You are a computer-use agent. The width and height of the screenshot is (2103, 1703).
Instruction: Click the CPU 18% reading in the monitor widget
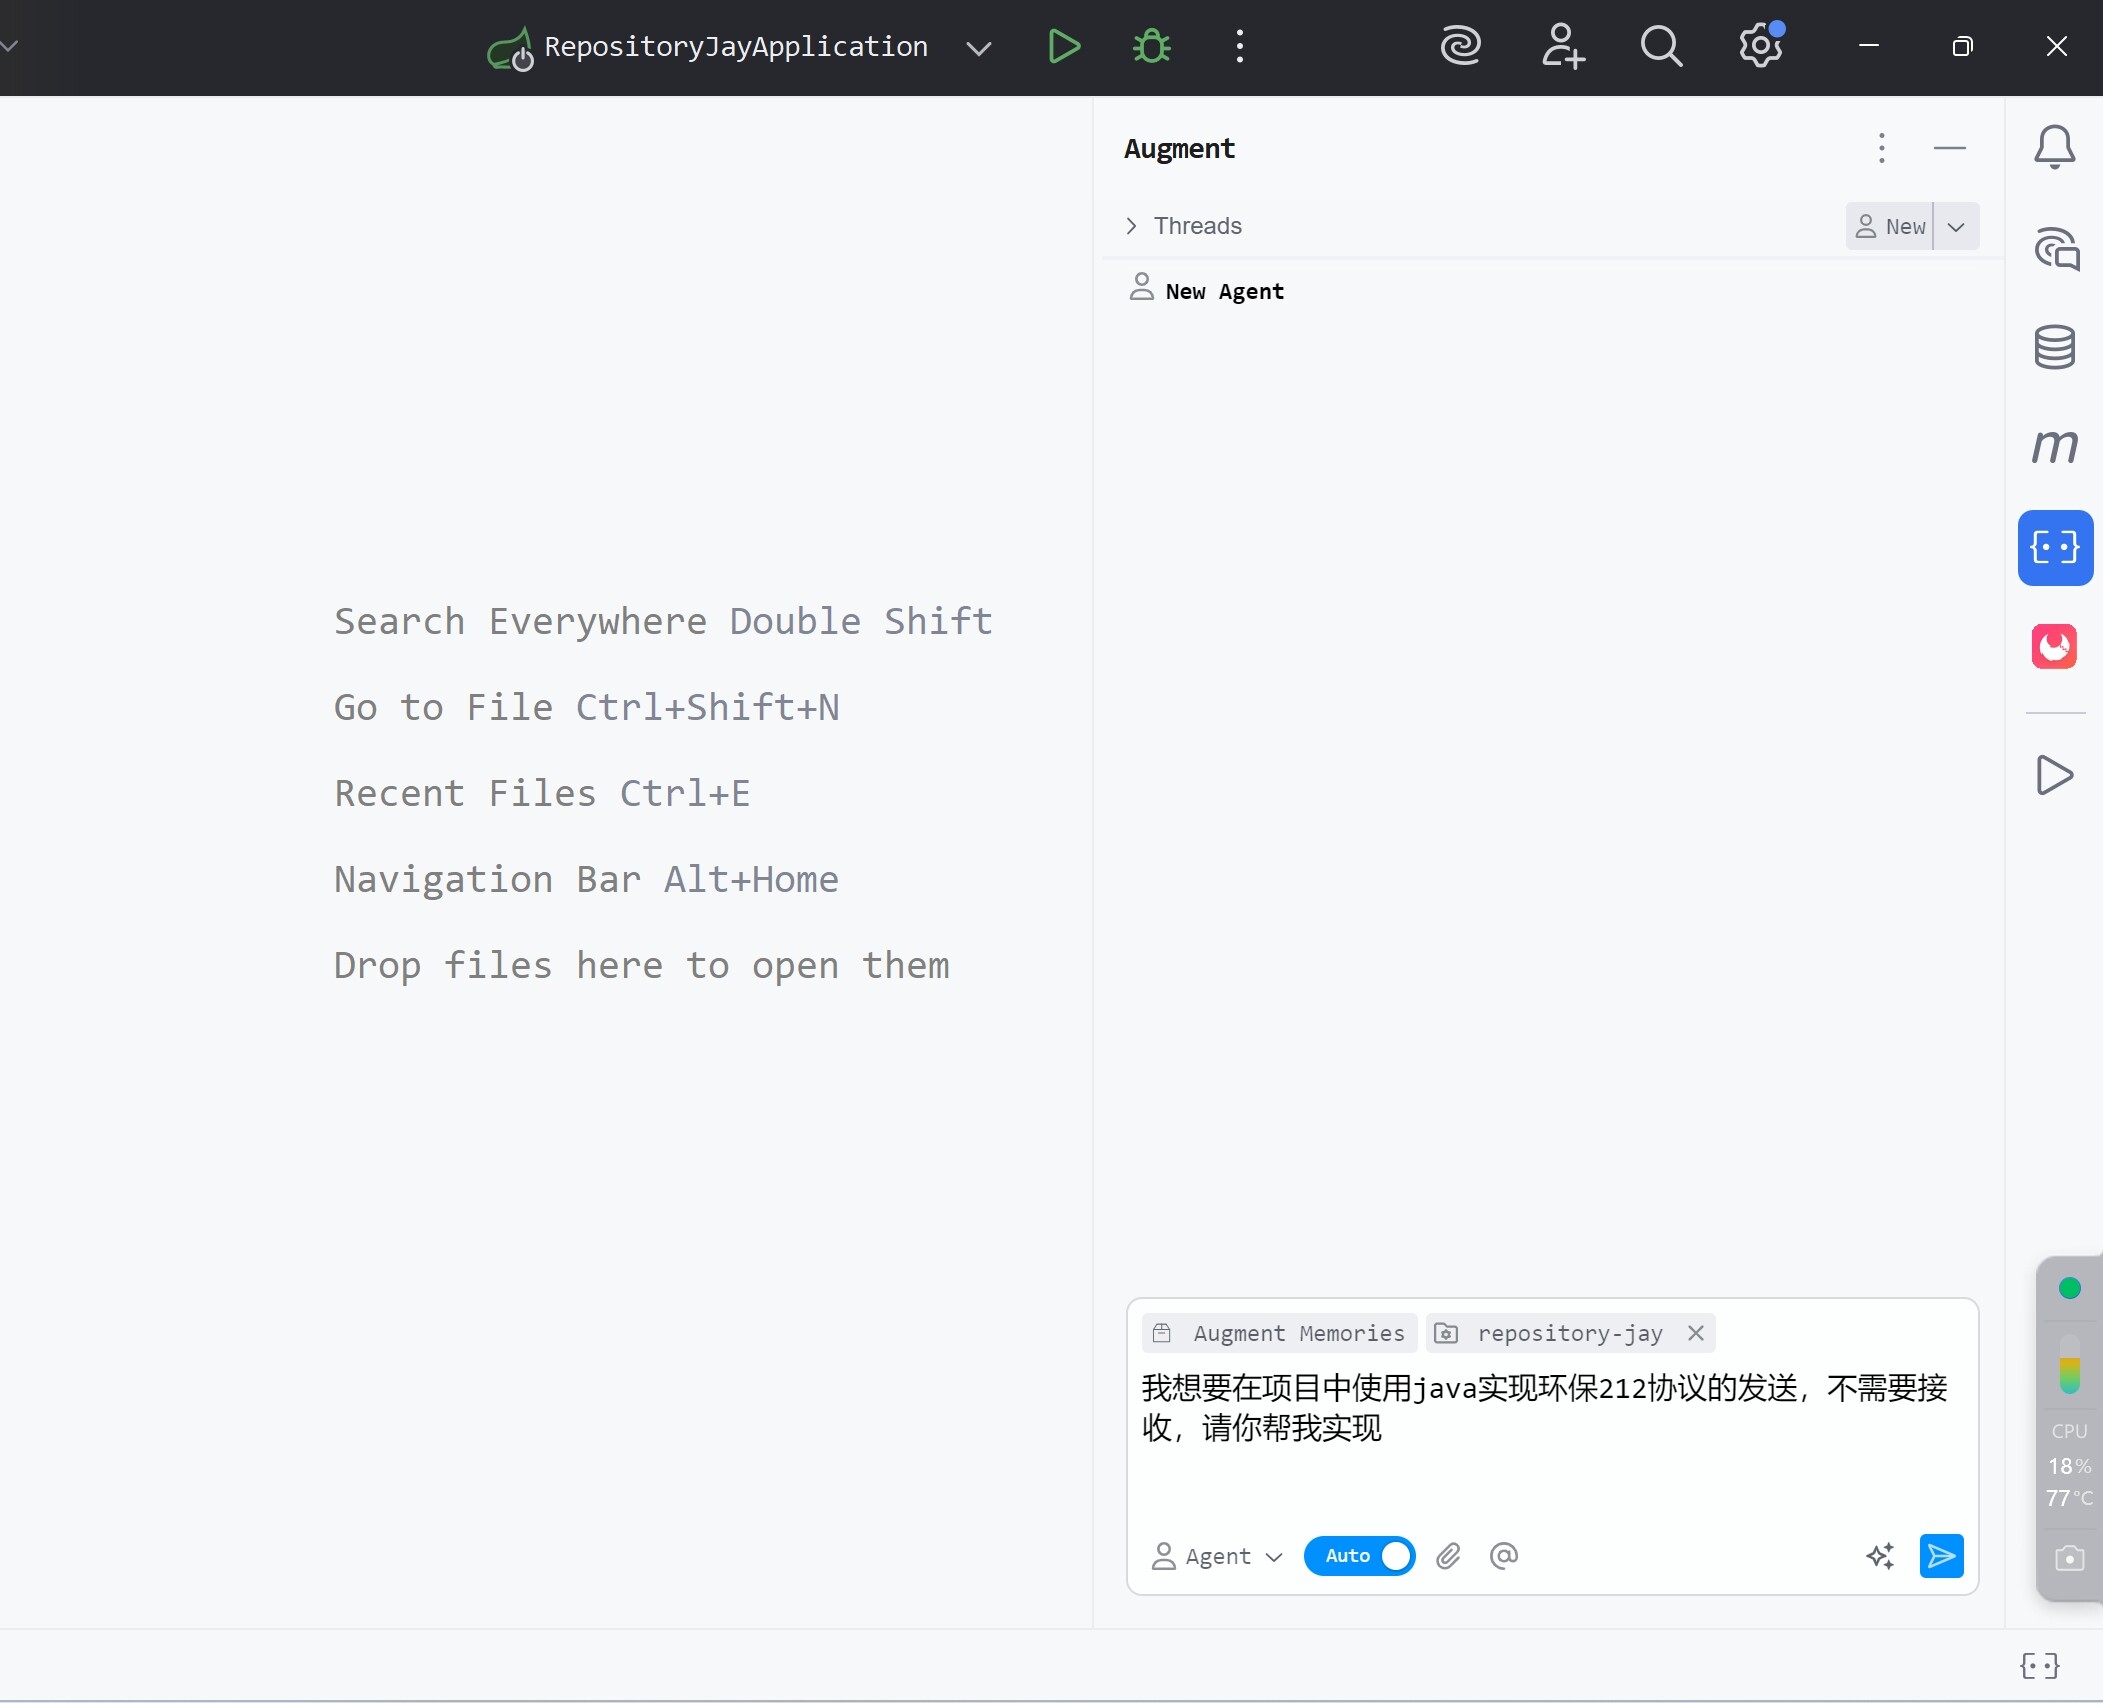[x=2069, y=1465]
